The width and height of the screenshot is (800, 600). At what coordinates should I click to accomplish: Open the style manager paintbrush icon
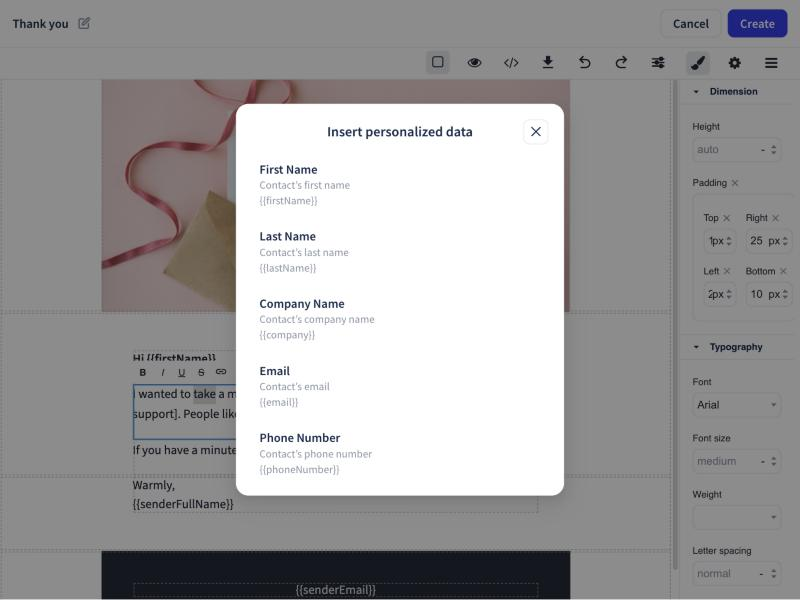coord(697,62)
